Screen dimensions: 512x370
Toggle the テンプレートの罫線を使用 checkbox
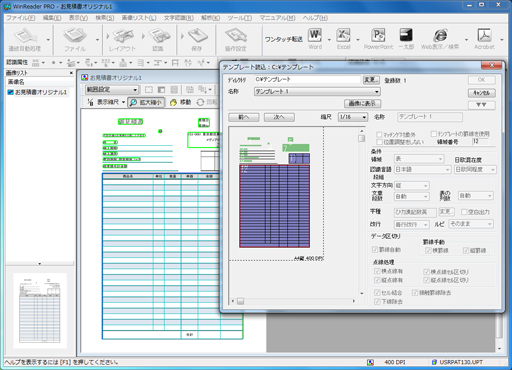point(434,134)
